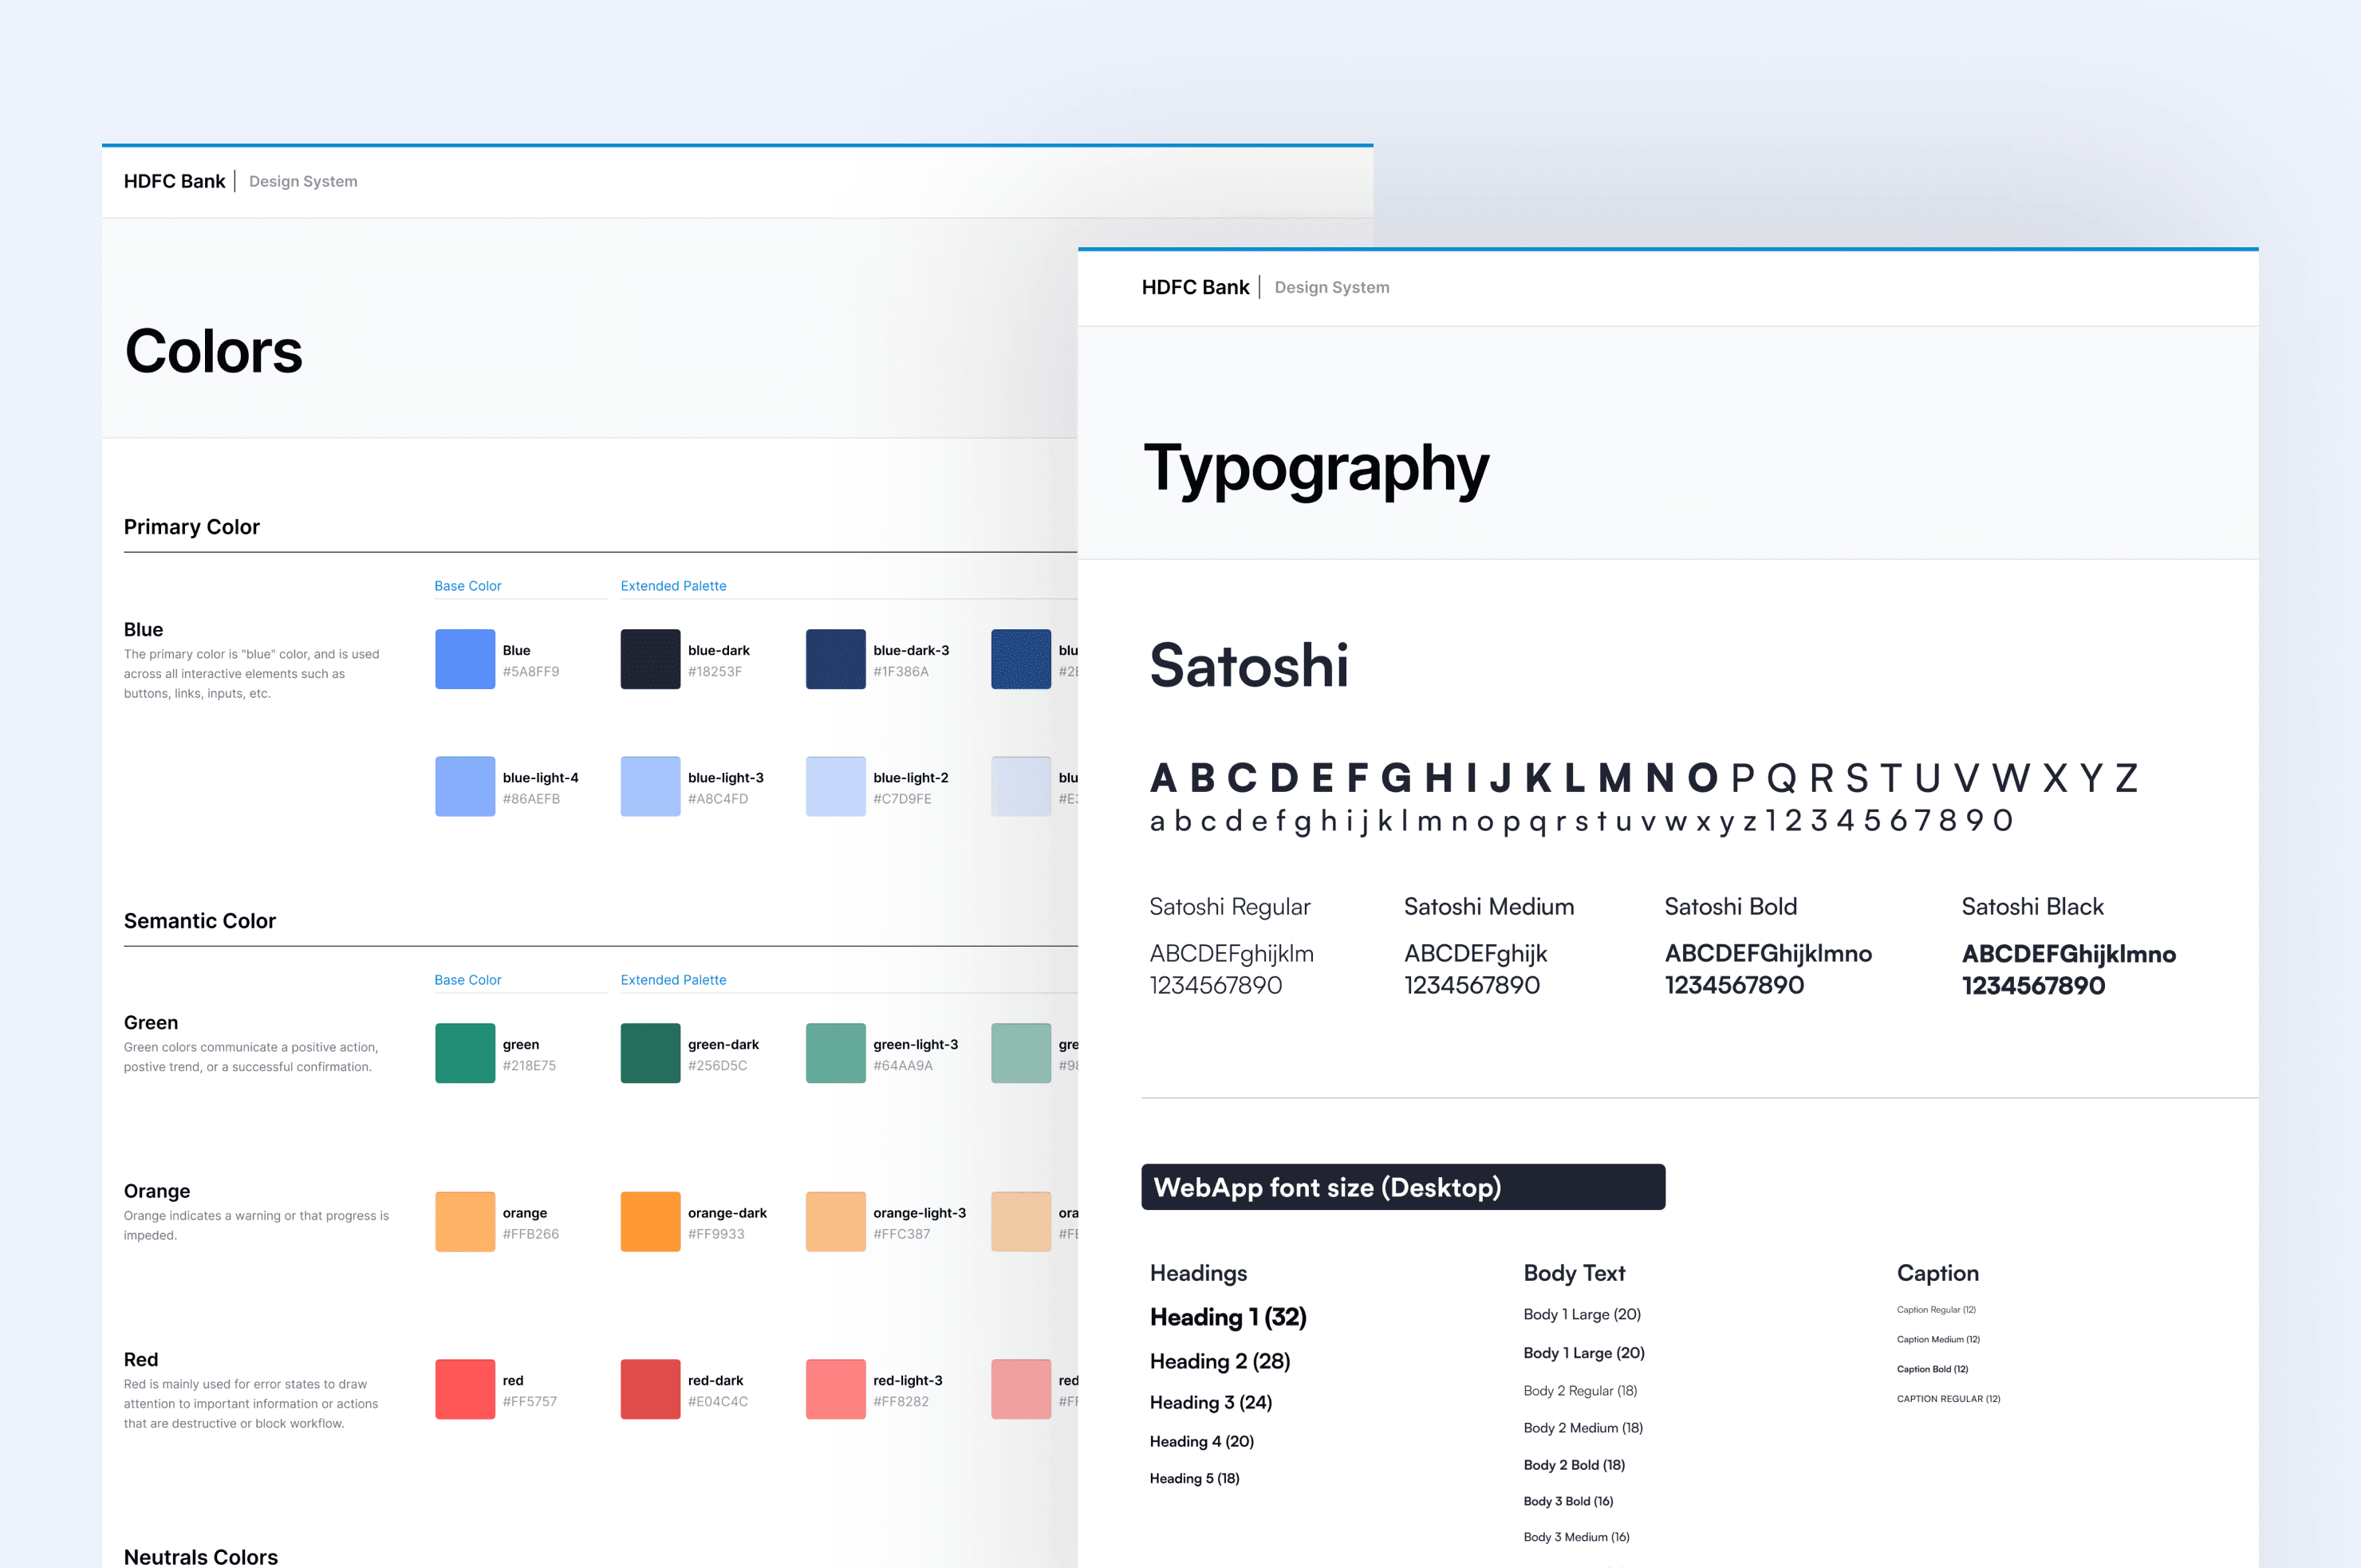
Task: Click the green #218E75 base swatch
Action: click(x=465, y=1053)
